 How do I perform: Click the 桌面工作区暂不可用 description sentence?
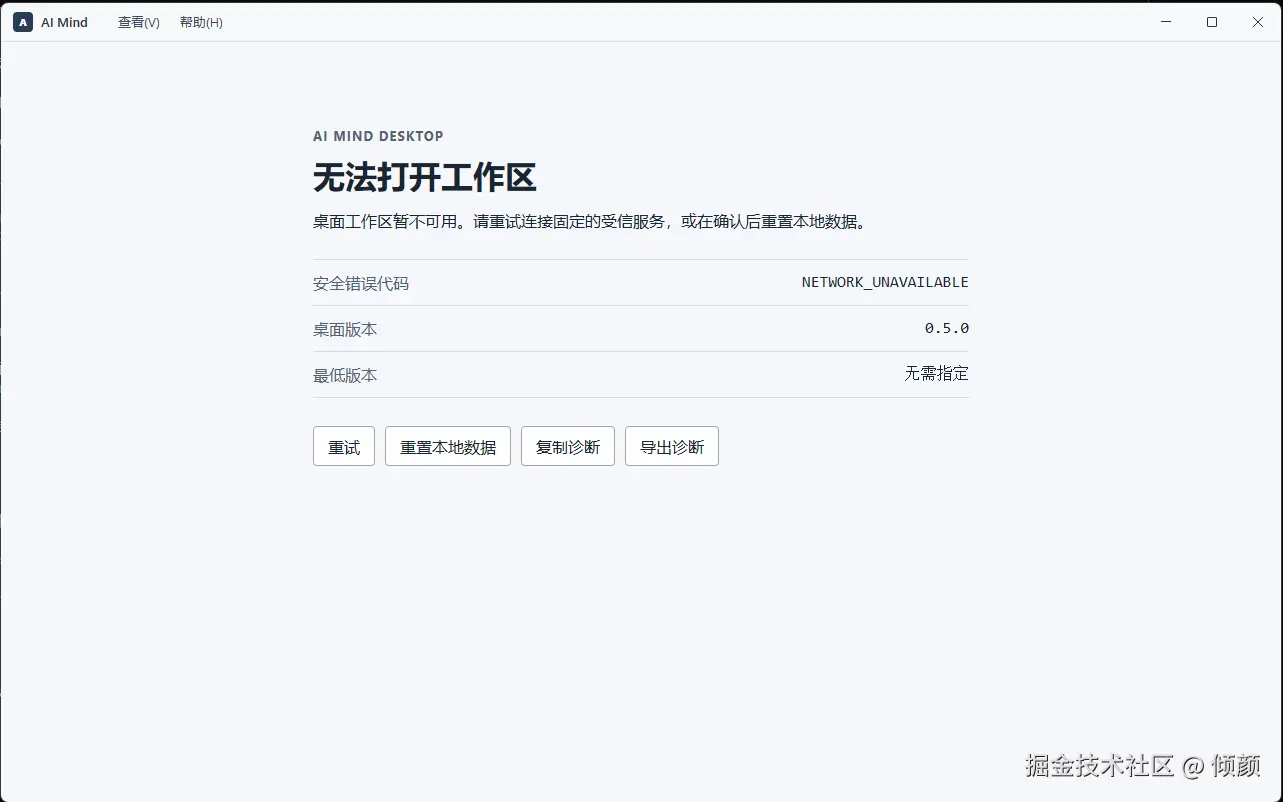(589, 221)
